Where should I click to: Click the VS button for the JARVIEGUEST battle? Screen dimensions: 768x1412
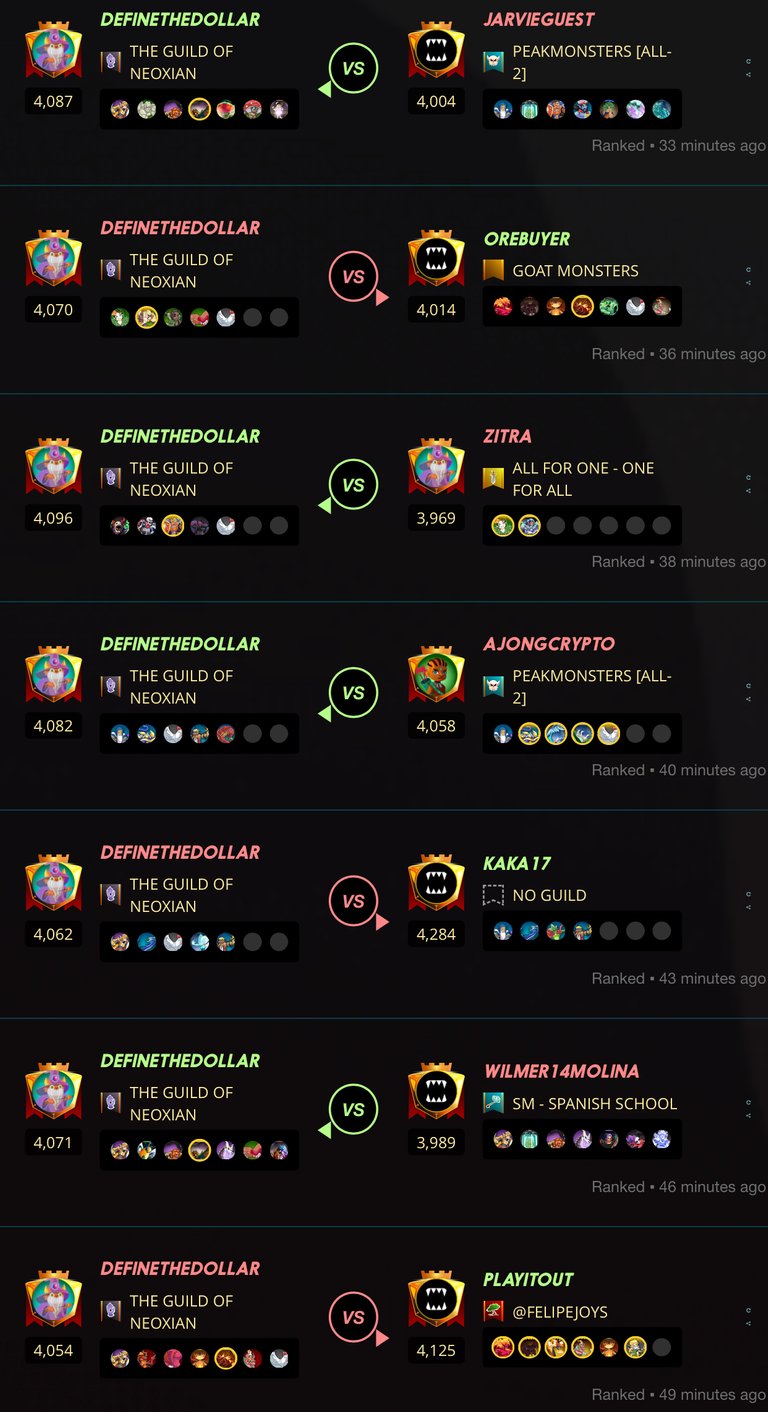(353, 69)
